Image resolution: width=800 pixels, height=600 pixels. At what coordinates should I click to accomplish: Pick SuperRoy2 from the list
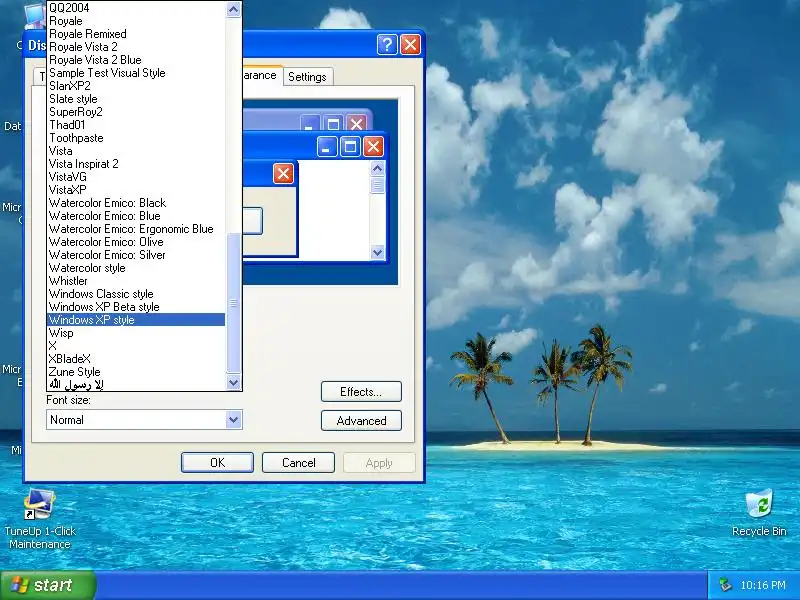(136, 112)
